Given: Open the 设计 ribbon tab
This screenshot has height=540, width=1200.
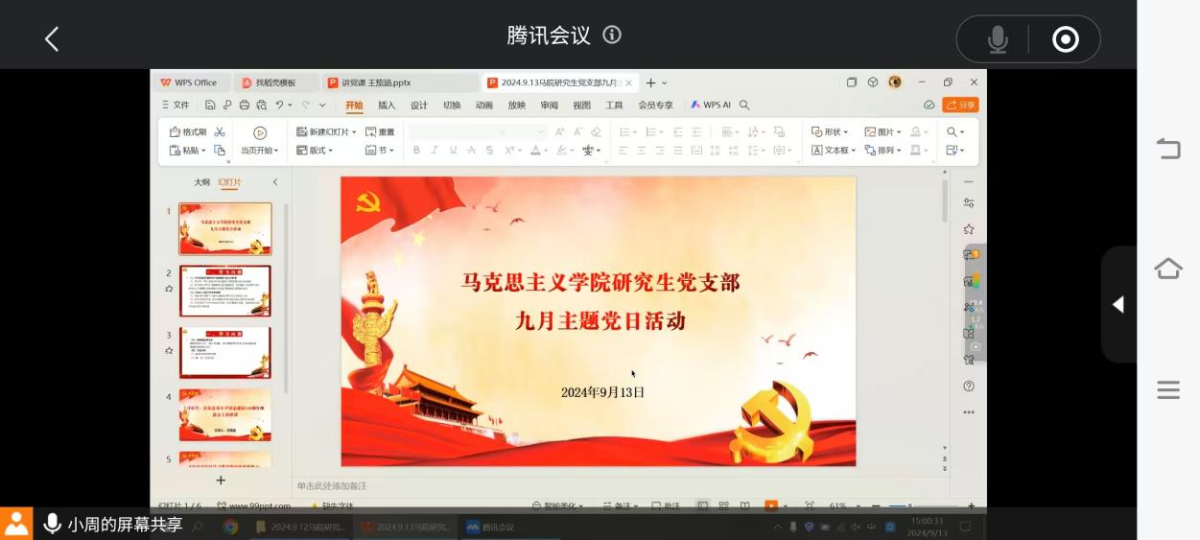Looking at the screenshot, I should 419,105.
